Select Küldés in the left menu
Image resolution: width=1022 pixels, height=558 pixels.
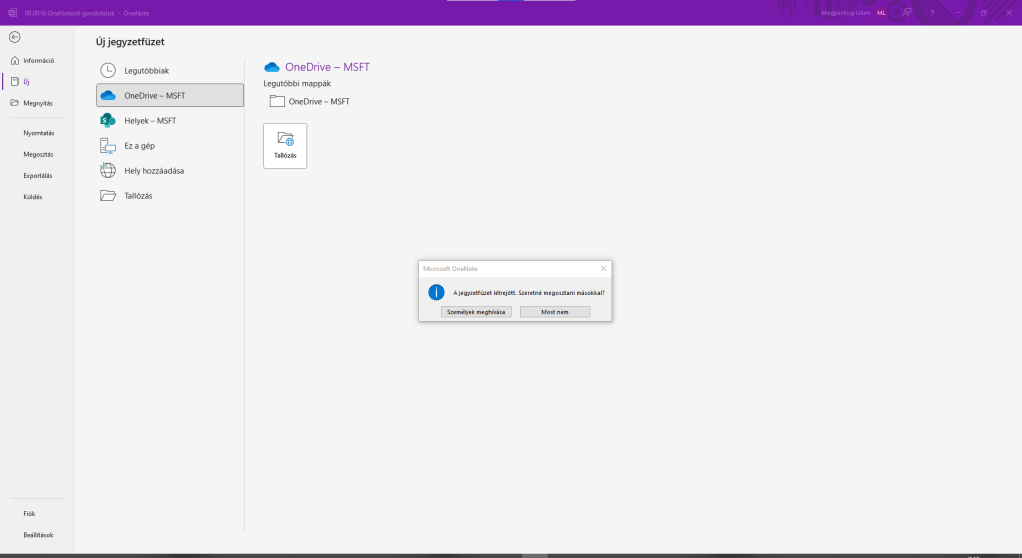pyautogui.click(x=33, y=196)
